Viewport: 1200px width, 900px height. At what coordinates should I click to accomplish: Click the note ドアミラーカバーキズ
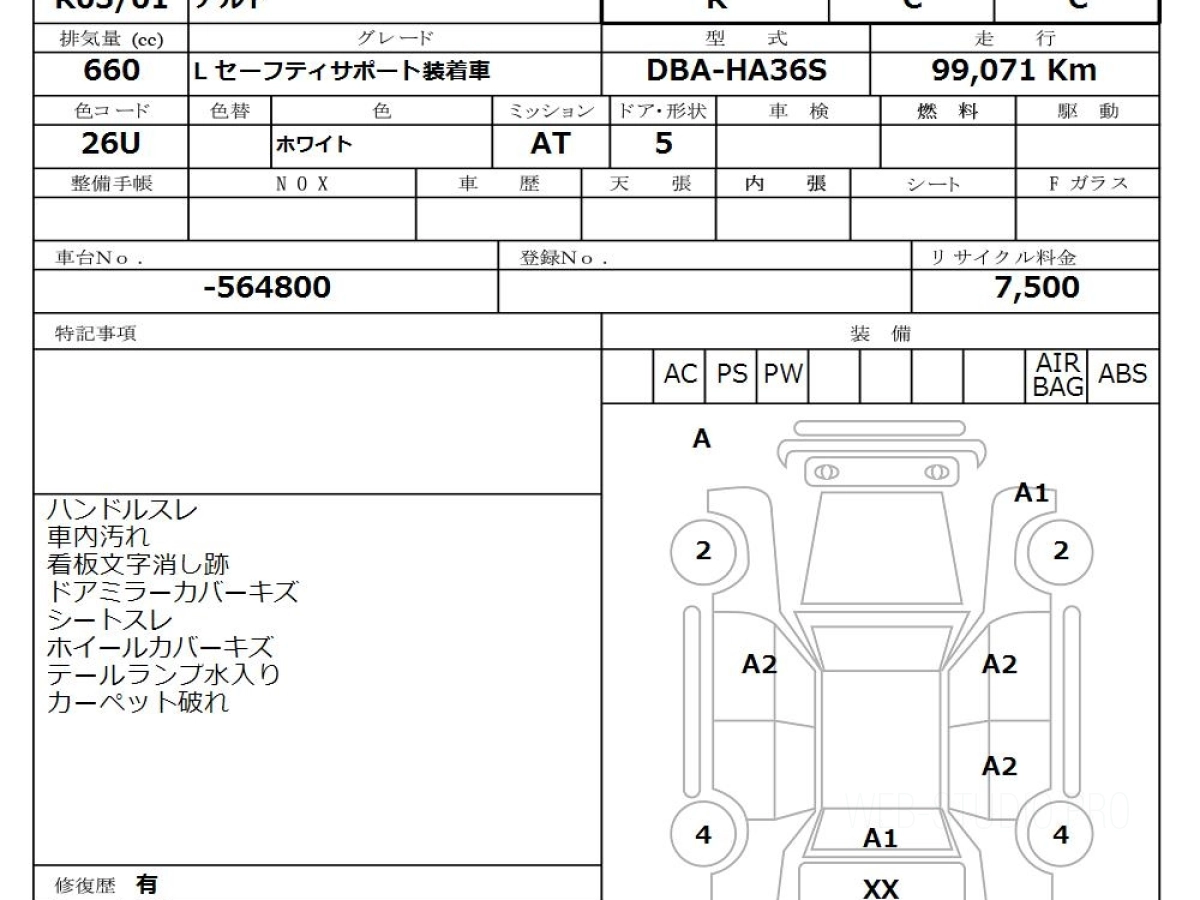(x=172, y=592)
